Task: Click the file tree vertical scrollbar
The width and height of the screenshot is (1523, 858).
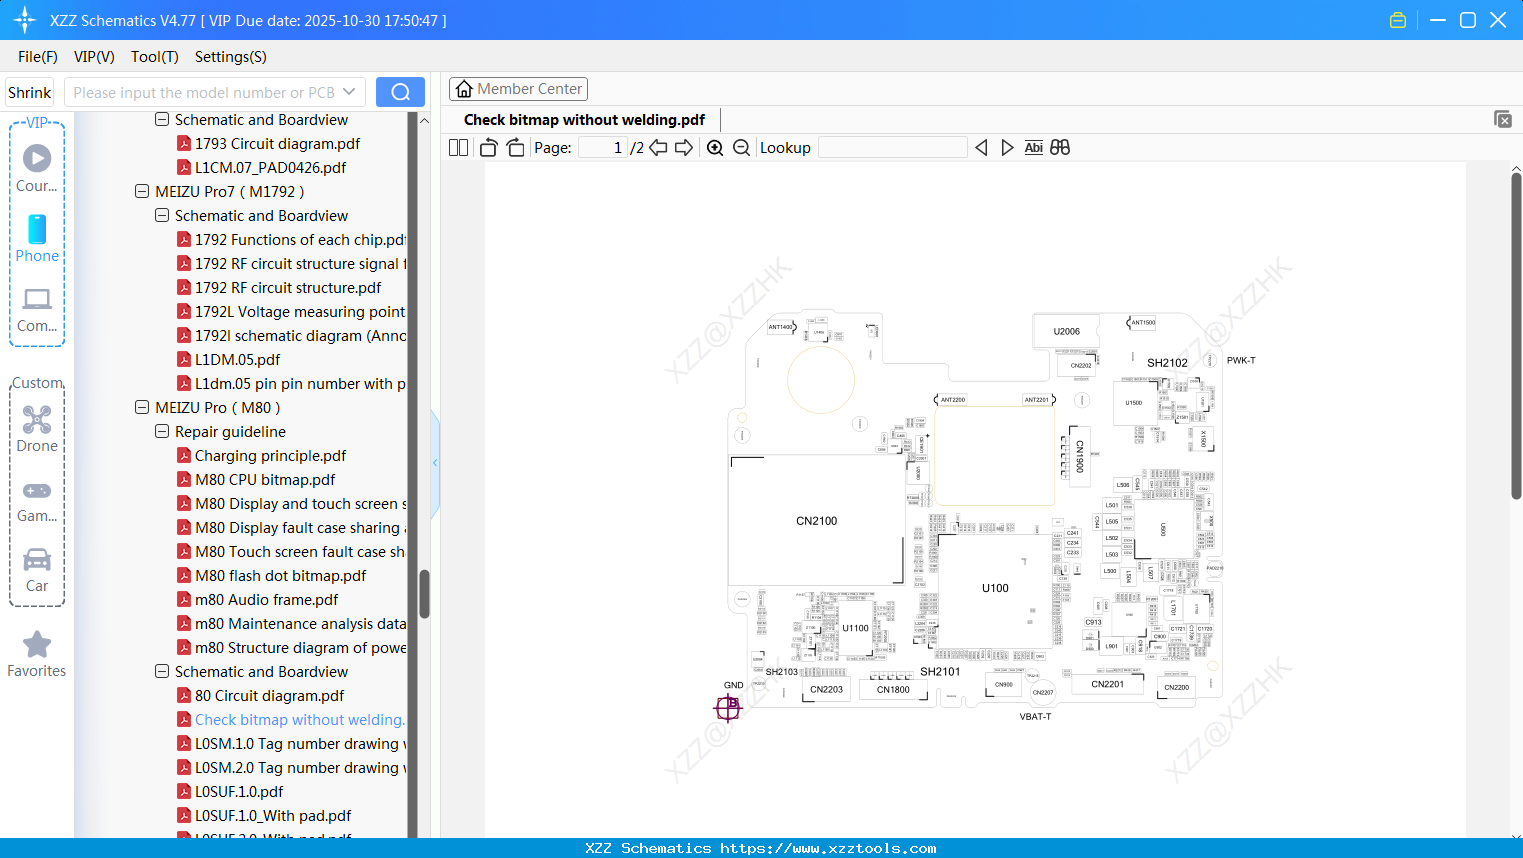Action: pos(424,594)
